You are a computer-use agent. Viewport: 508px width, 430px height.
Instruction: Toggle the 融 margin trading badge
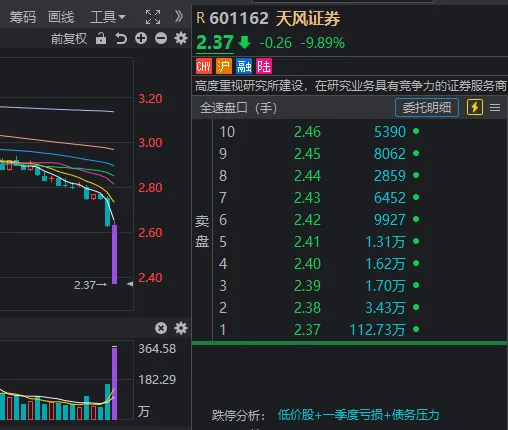pos(244,66)
